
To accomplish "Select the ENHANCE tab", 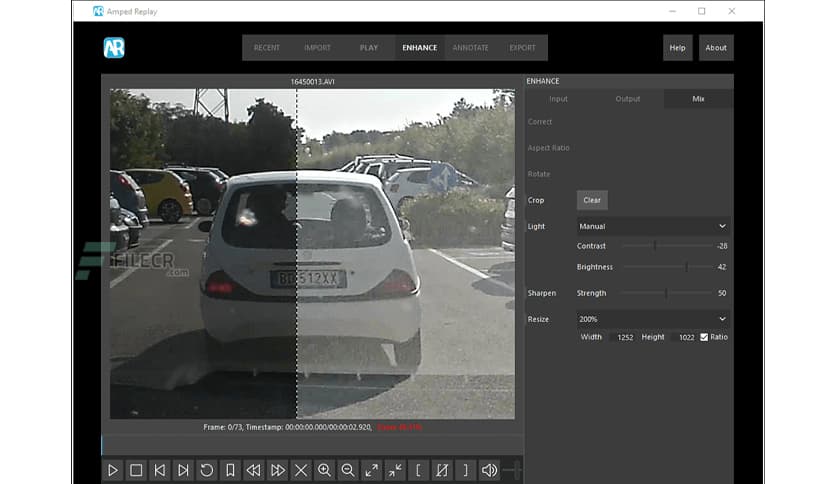I will tap(420, 47).
